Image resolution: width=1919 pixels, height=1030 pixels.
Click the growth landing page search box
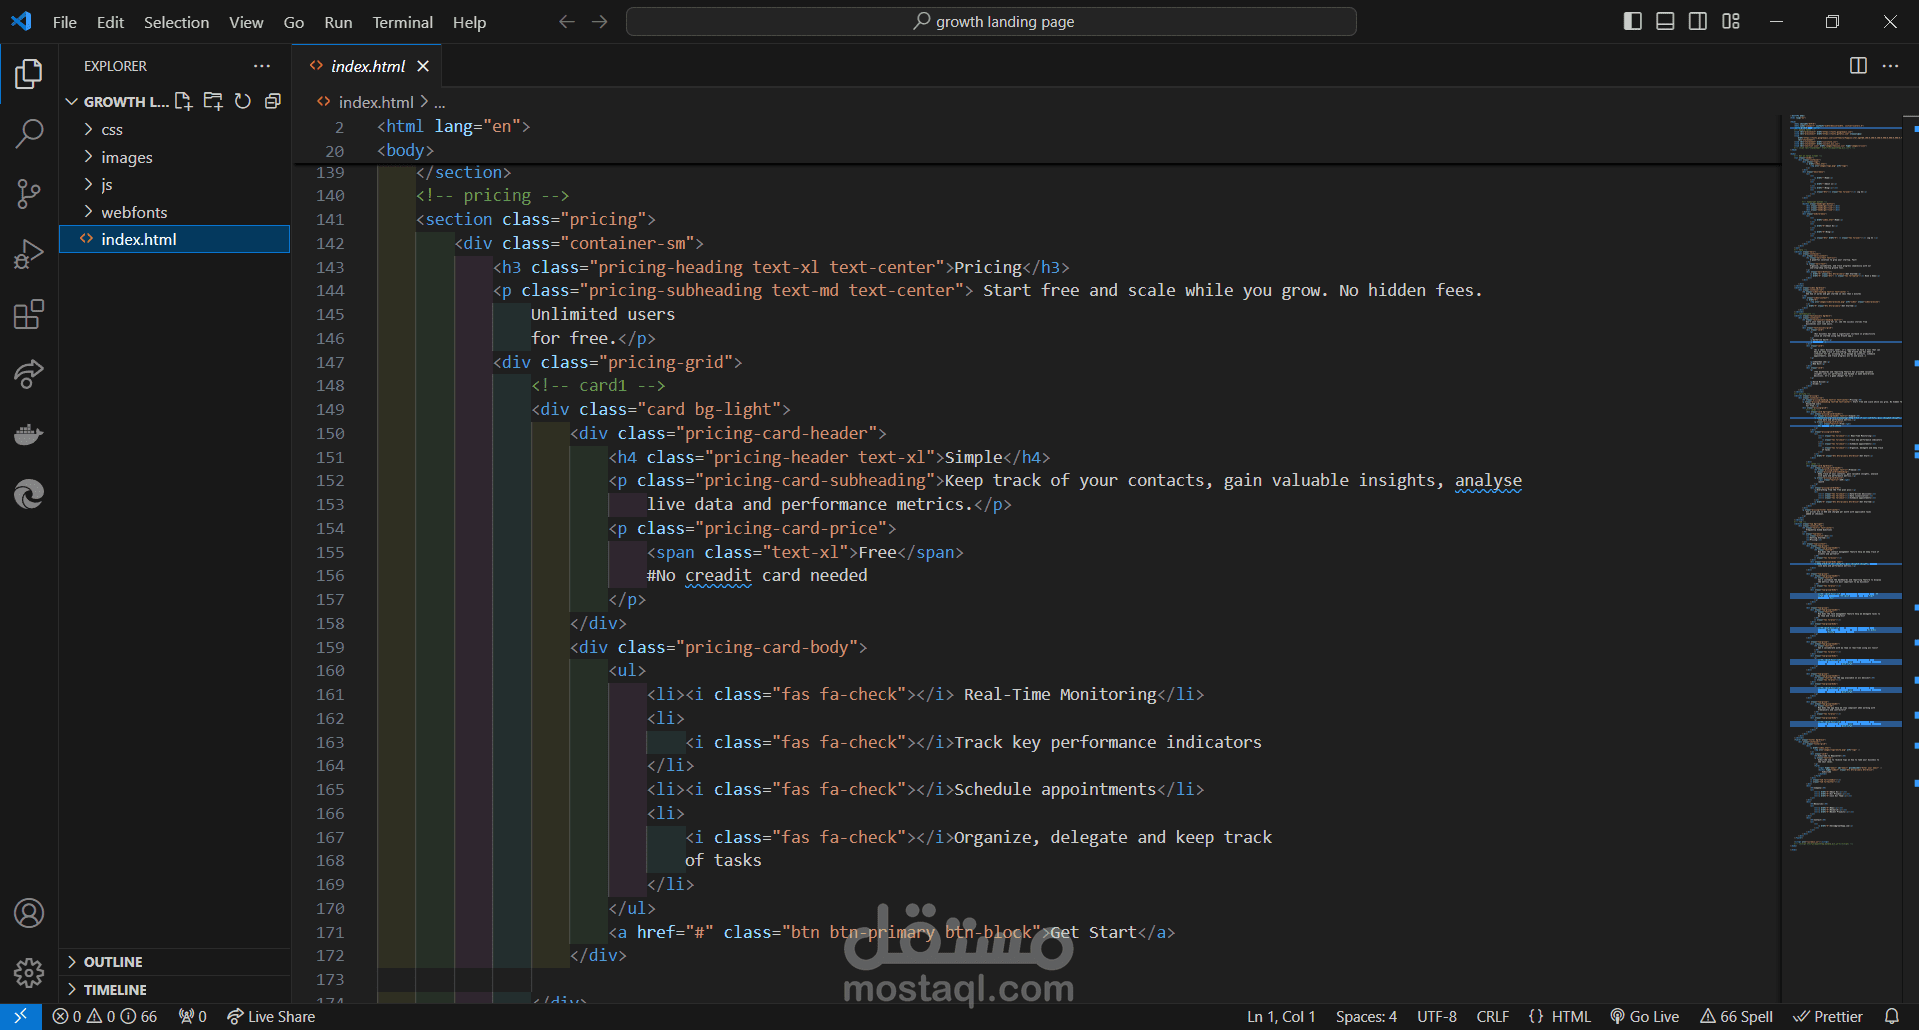click(991, 21)
